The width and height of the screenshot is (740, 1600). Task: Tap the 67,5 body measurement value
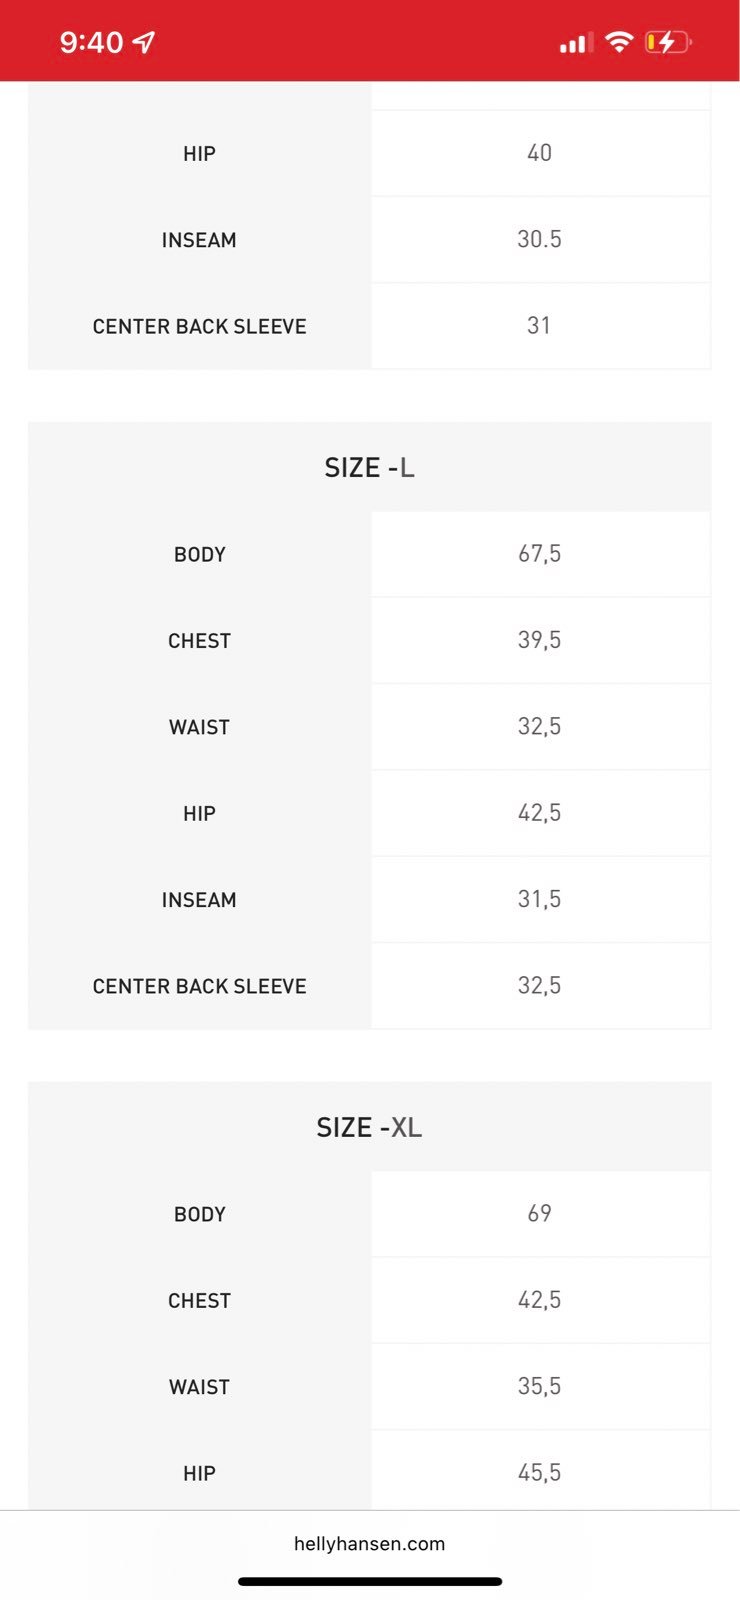[x=539, y=554]
